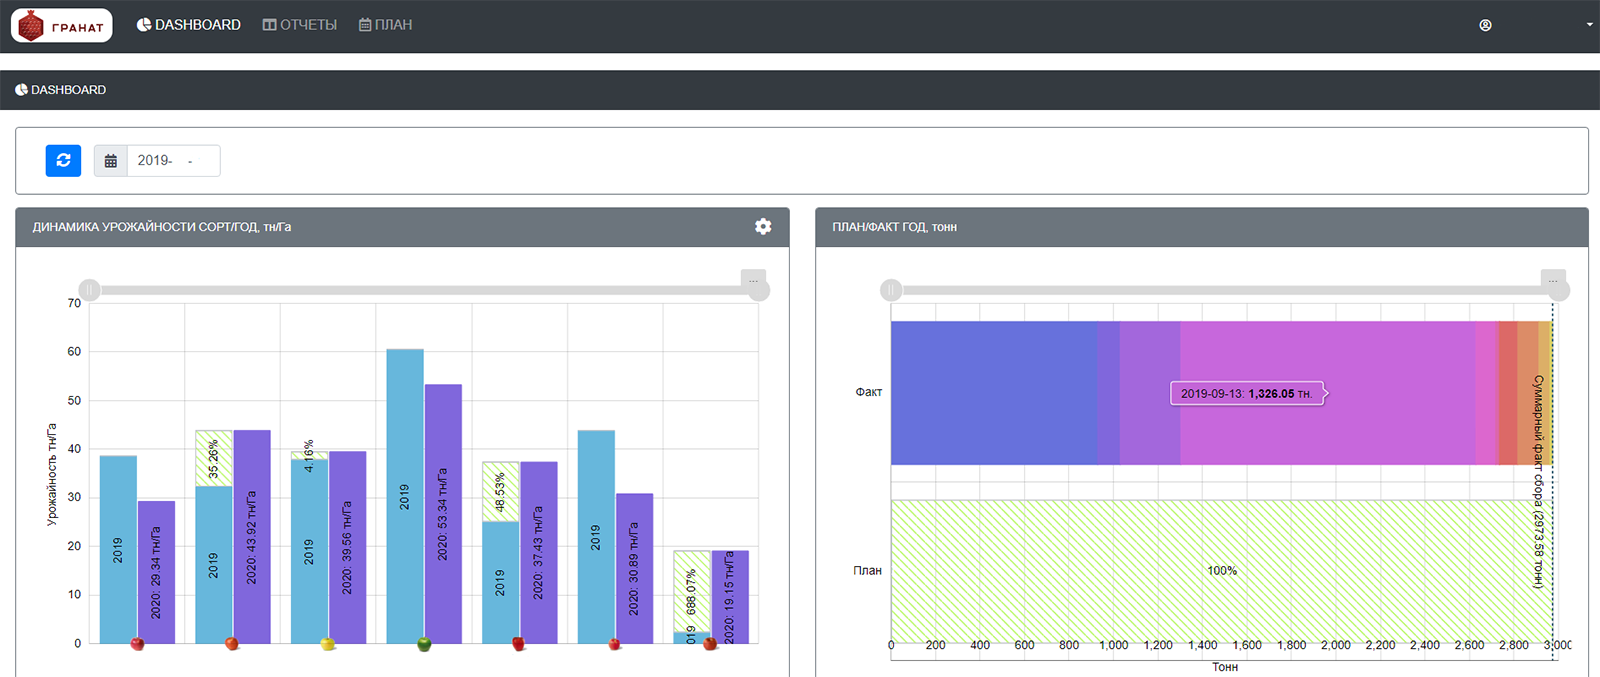Open the План/Факт chart's three-dot menu
The image size is (1600, 677).
(x=1553, y=280)
